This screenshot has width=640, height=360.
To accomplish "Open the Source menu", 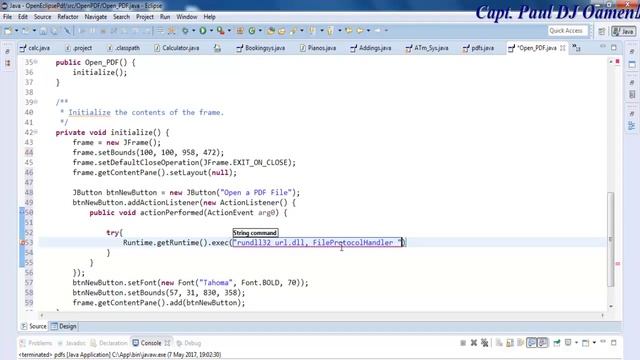I will (42, 17).
